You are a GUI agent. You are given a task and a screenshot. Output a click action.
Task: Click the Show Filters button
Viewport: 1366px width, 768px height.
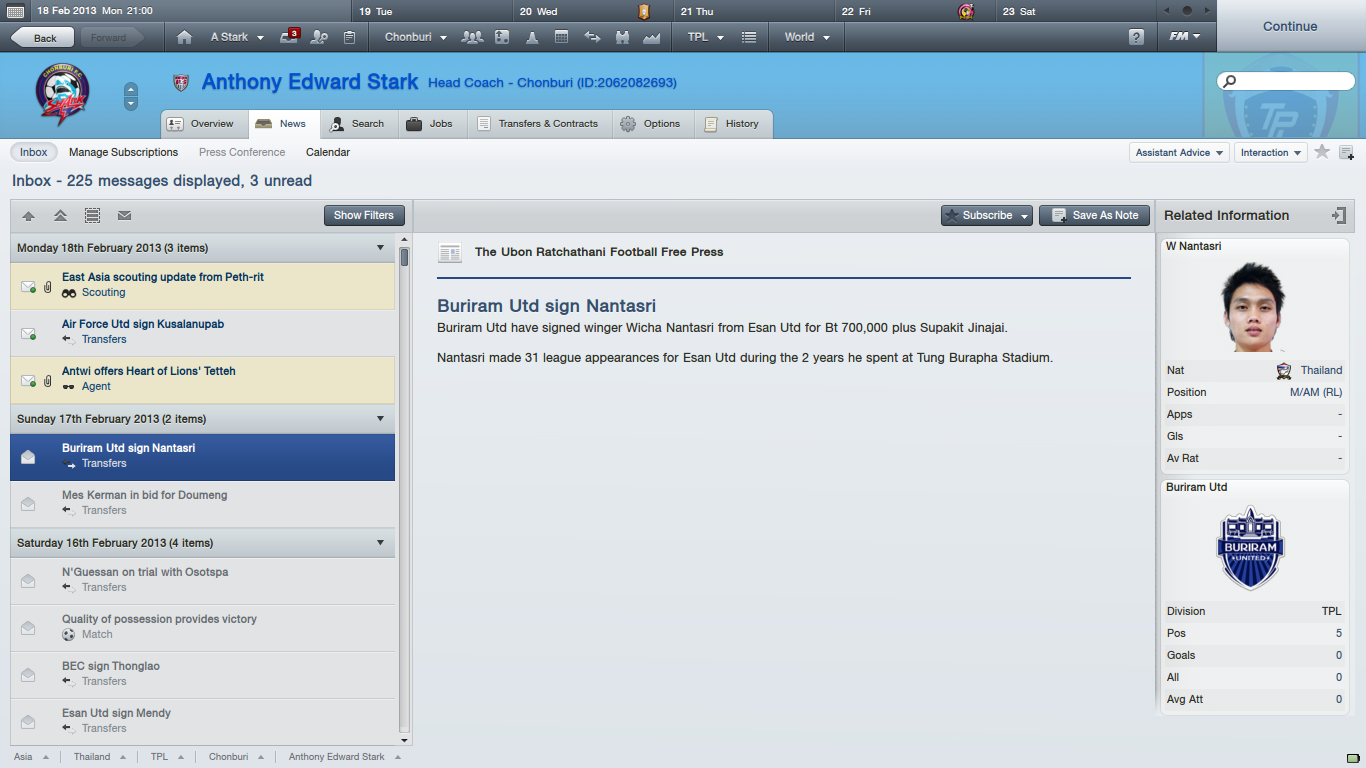click(x=364, y=215)
